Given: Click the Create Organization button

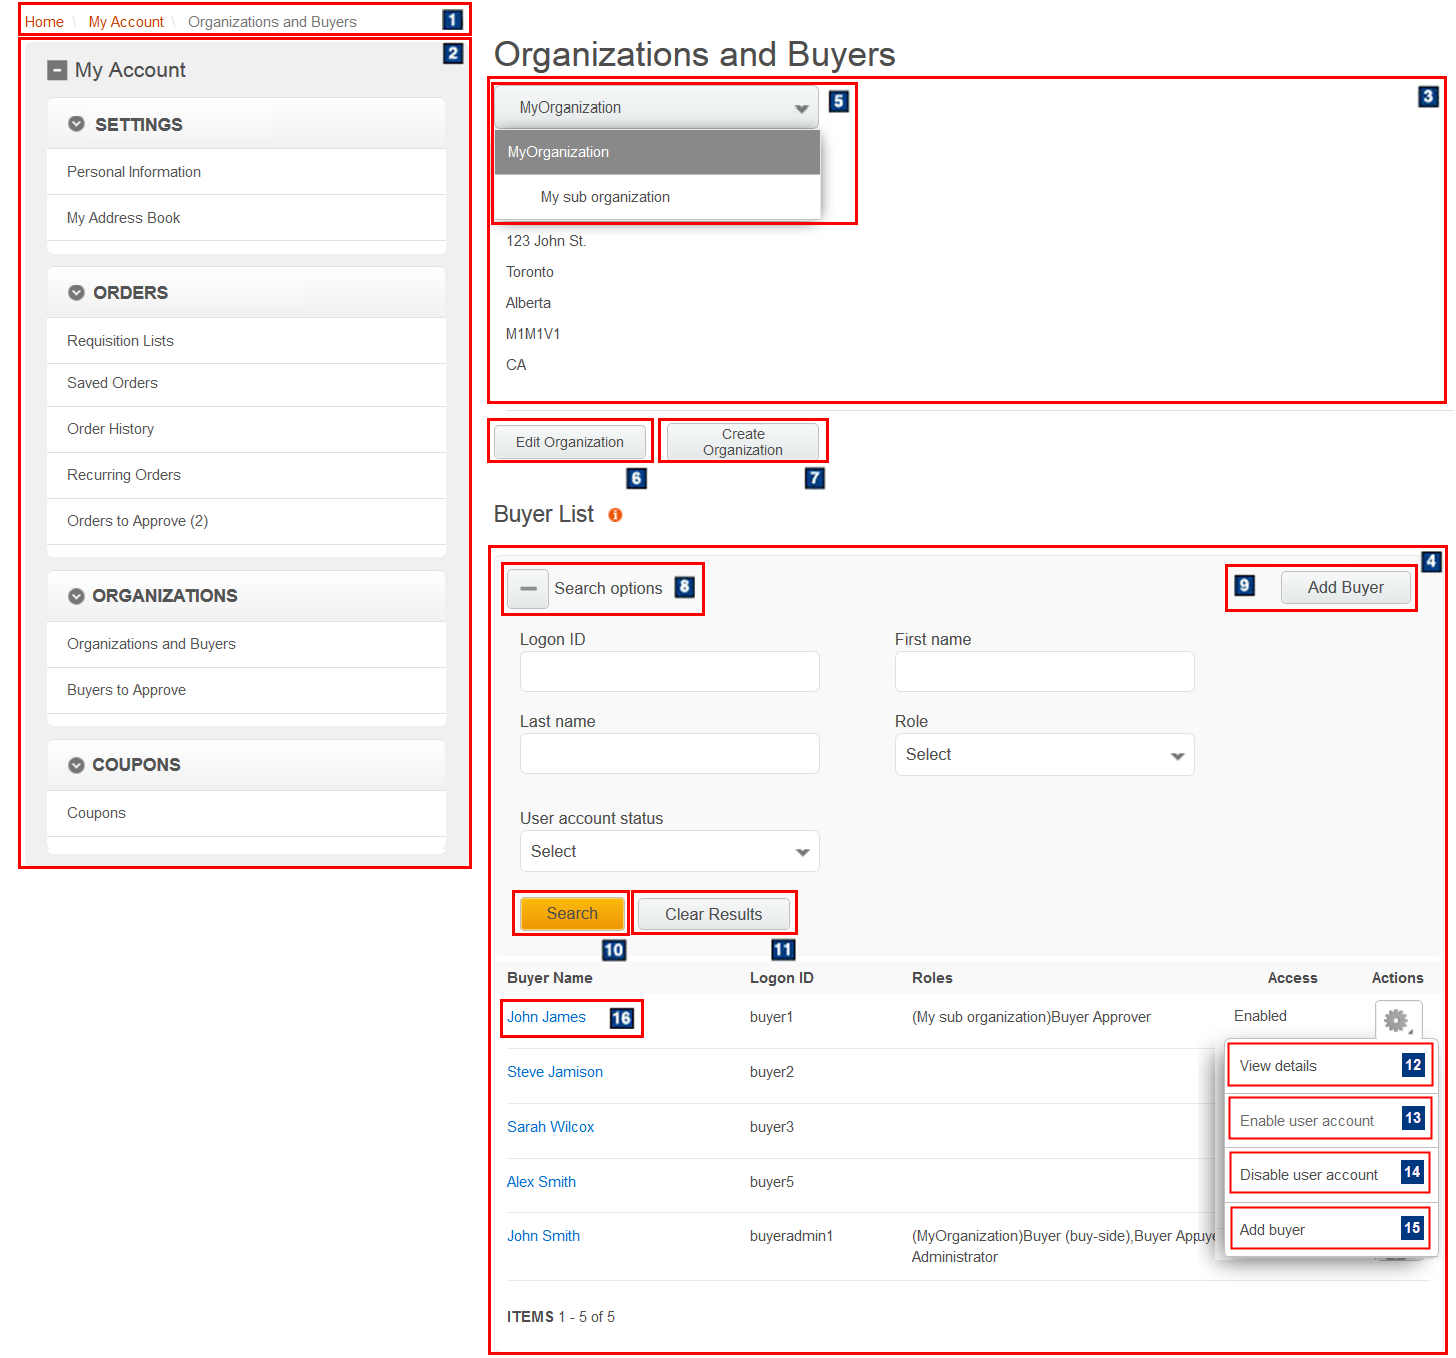Looking at the screenshot, I should [x=742, y=441].
